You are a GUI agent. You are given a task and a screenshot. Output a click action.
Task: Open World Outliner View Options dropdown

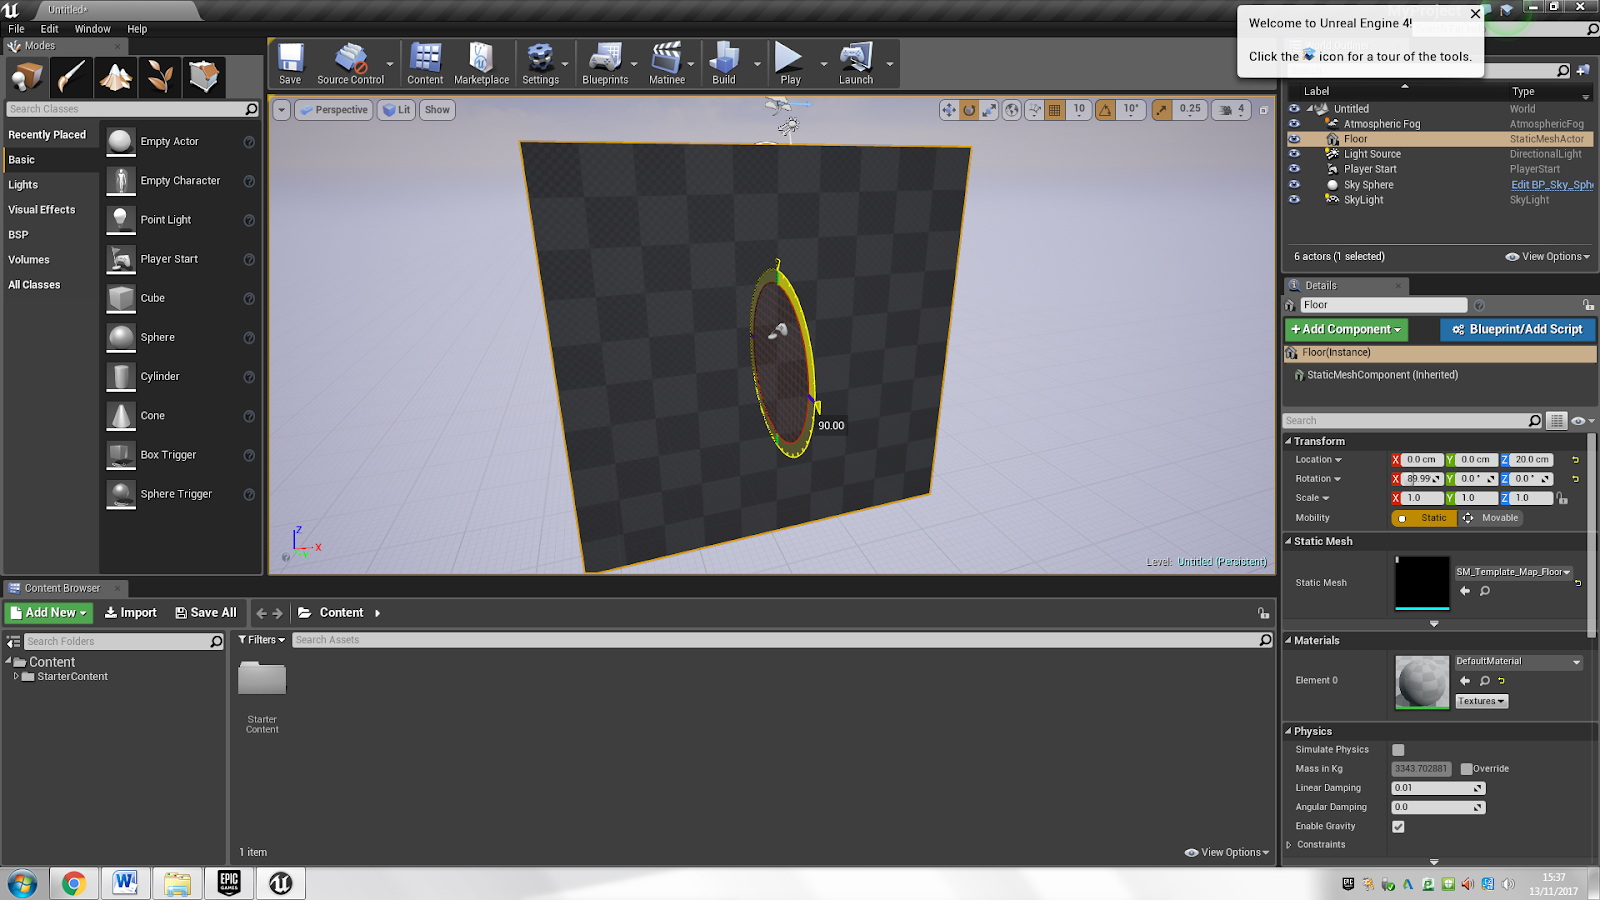point(1548,257)
